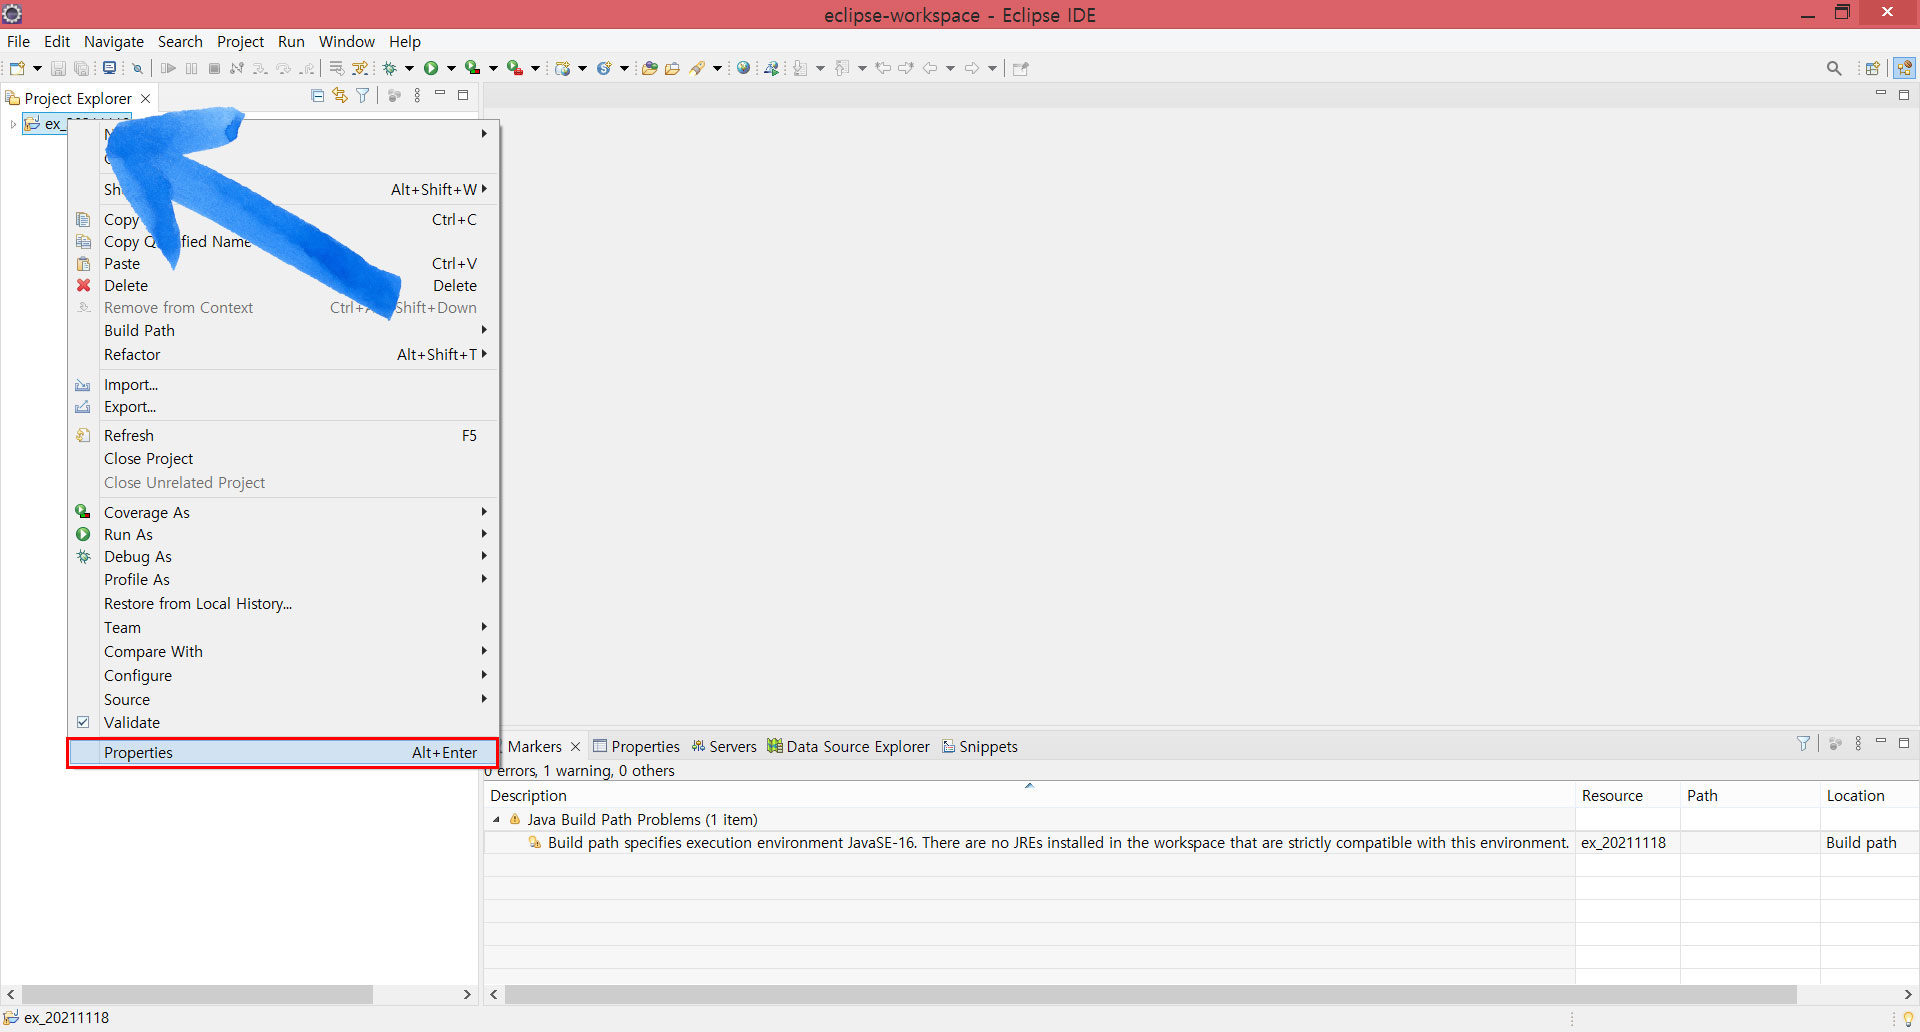Open Markers panel View Menu dots
This screenshot has height=1032, width=1920.
pyautogui.click(x=1858, y=743)
